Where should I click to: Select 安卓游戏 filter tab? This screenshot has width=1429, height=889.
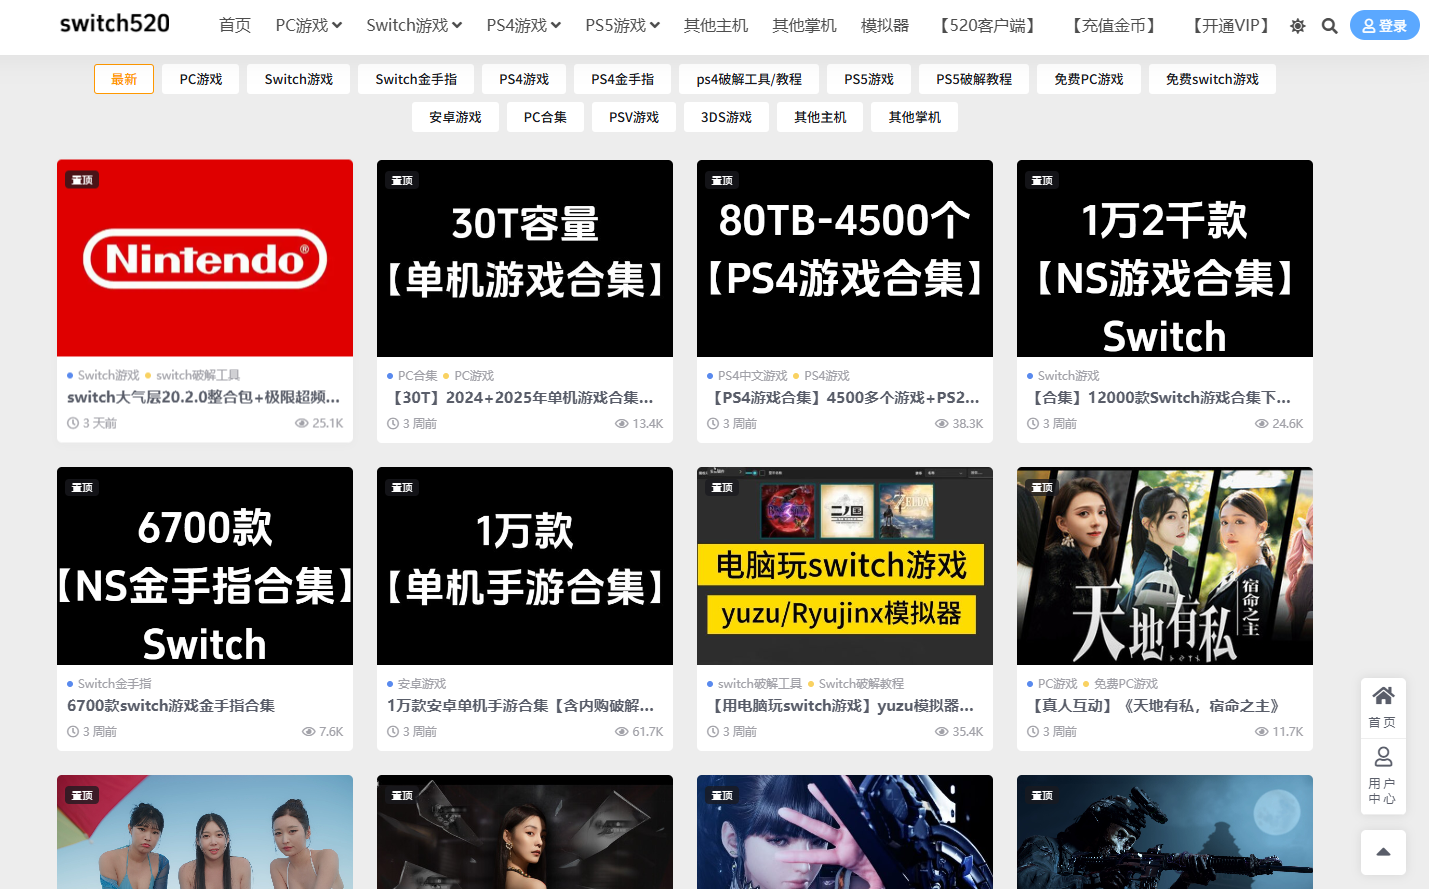tap(455, 117)
